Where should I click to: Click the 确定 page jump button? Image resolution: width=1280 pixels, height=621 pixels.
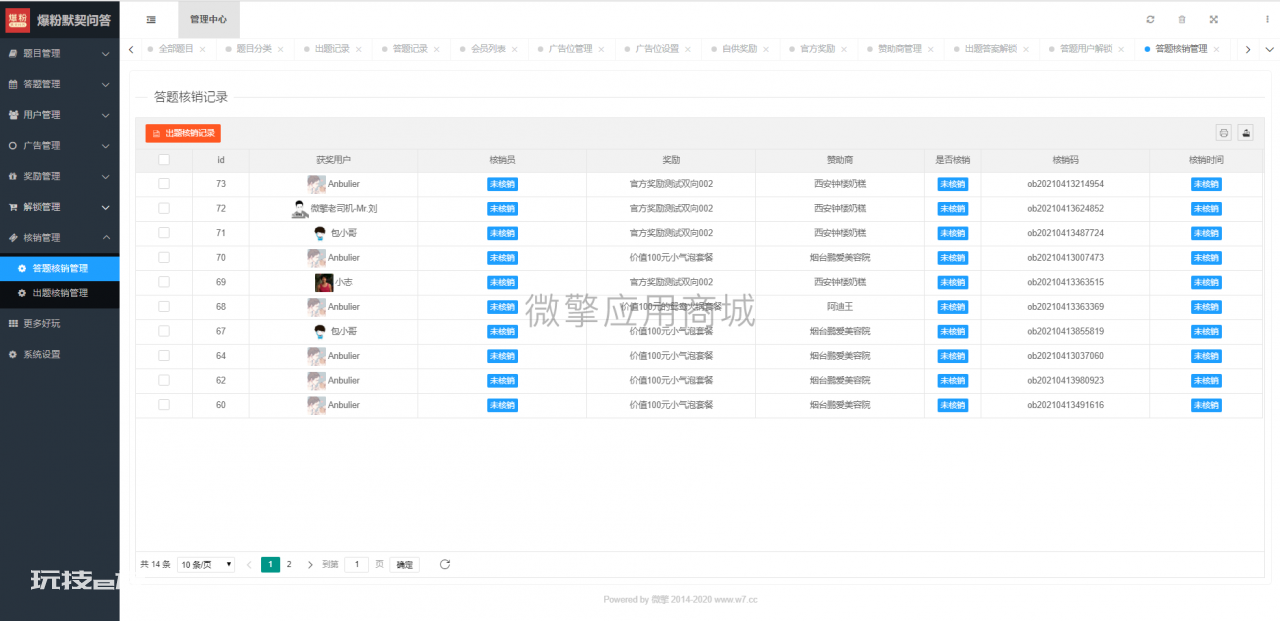404,564
